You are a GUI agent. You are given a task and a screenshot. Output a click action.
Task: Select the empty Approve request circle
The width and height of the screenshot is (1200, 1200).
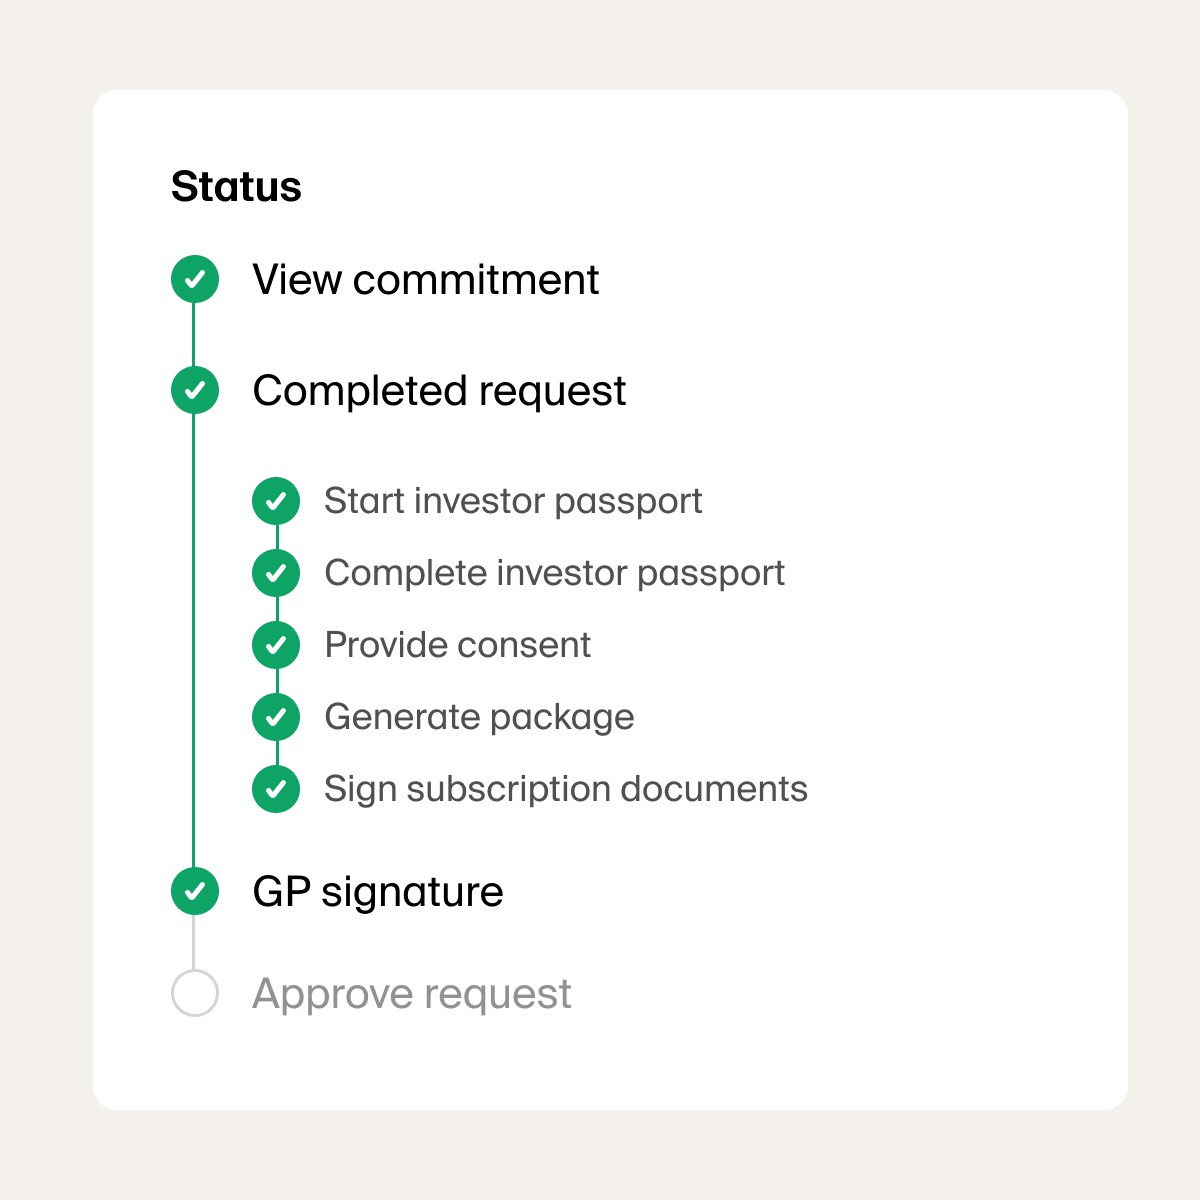[x=195, y=993]
